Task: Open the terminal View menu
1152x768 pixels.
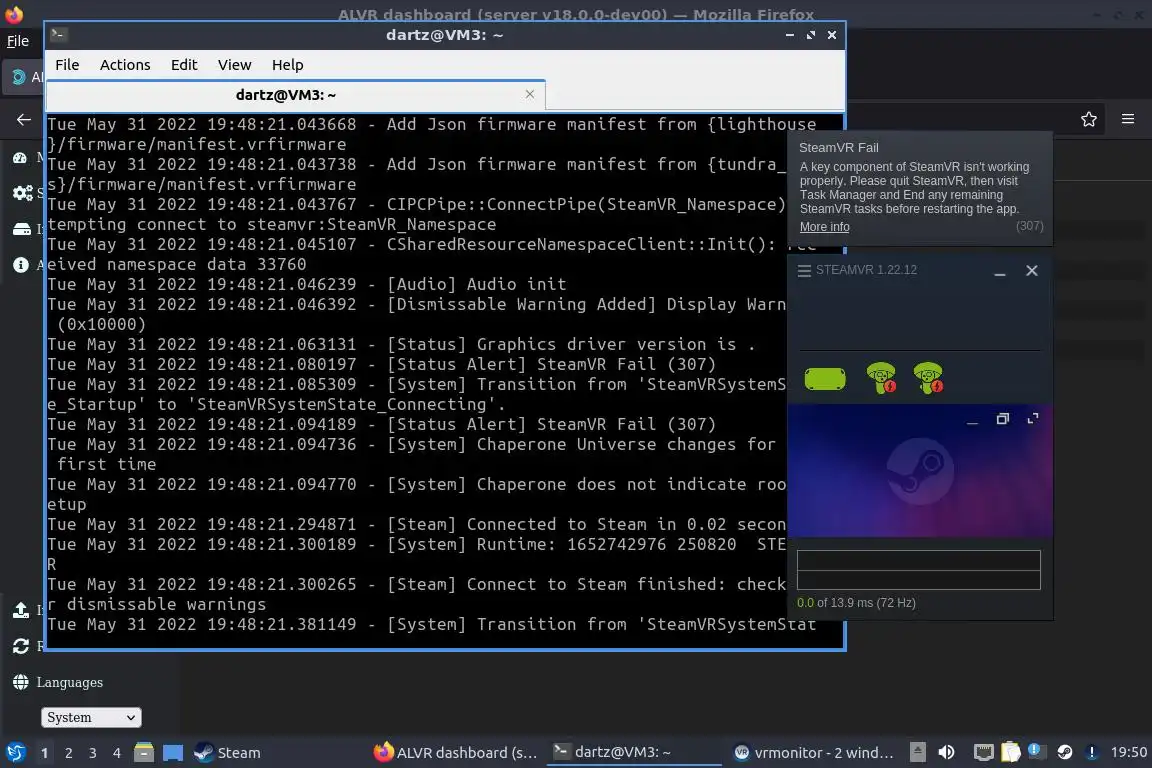Action: 234,65
